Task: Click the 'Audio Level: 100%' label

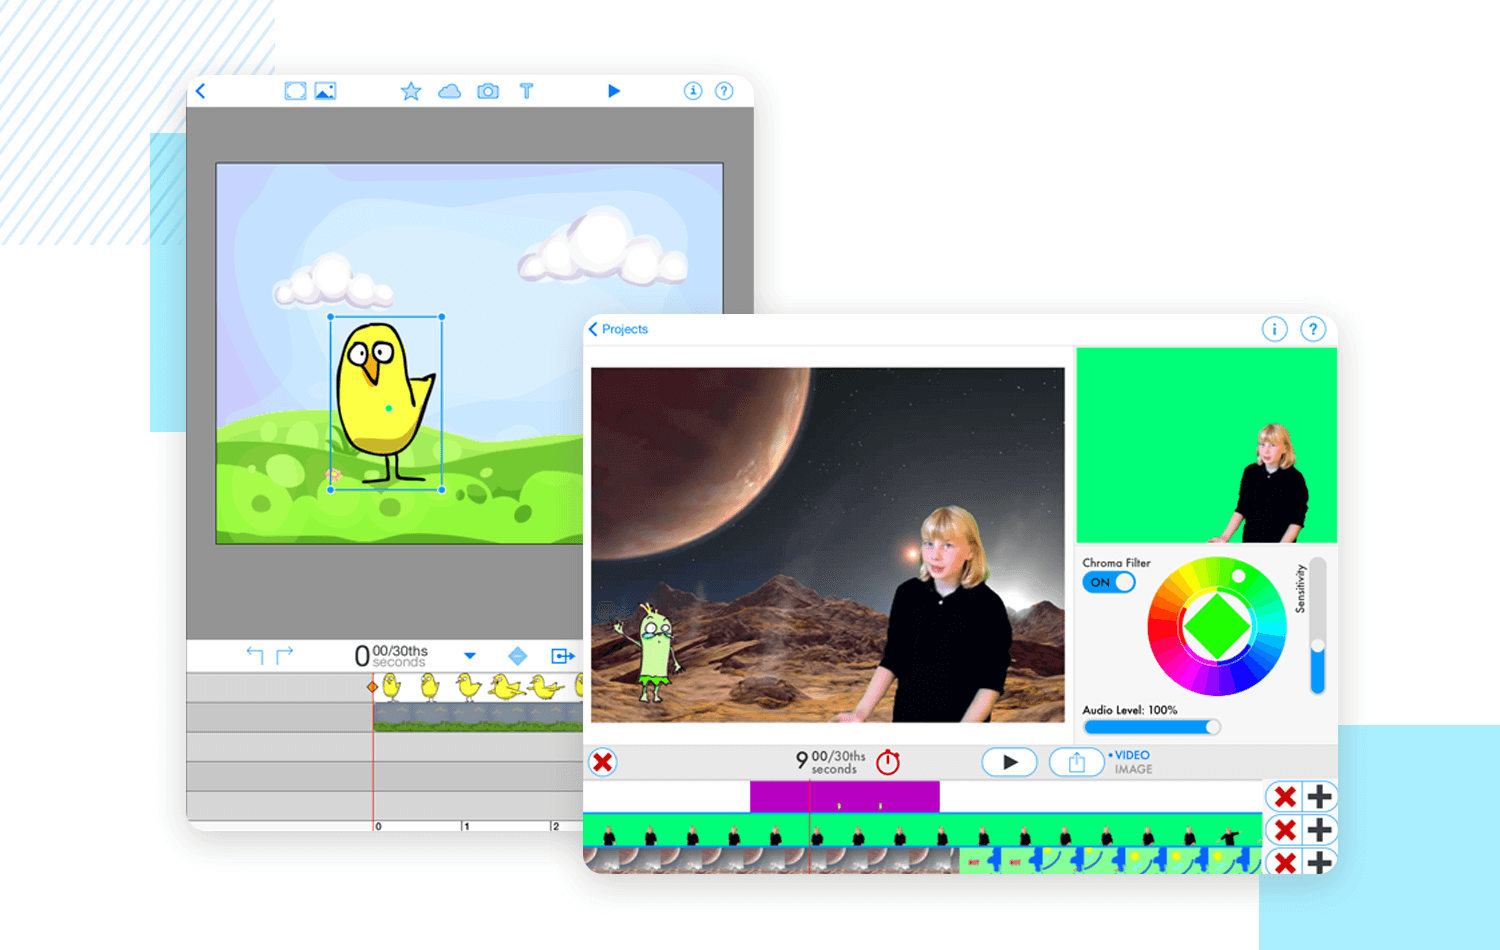Action: click(x=1130, y=710)
